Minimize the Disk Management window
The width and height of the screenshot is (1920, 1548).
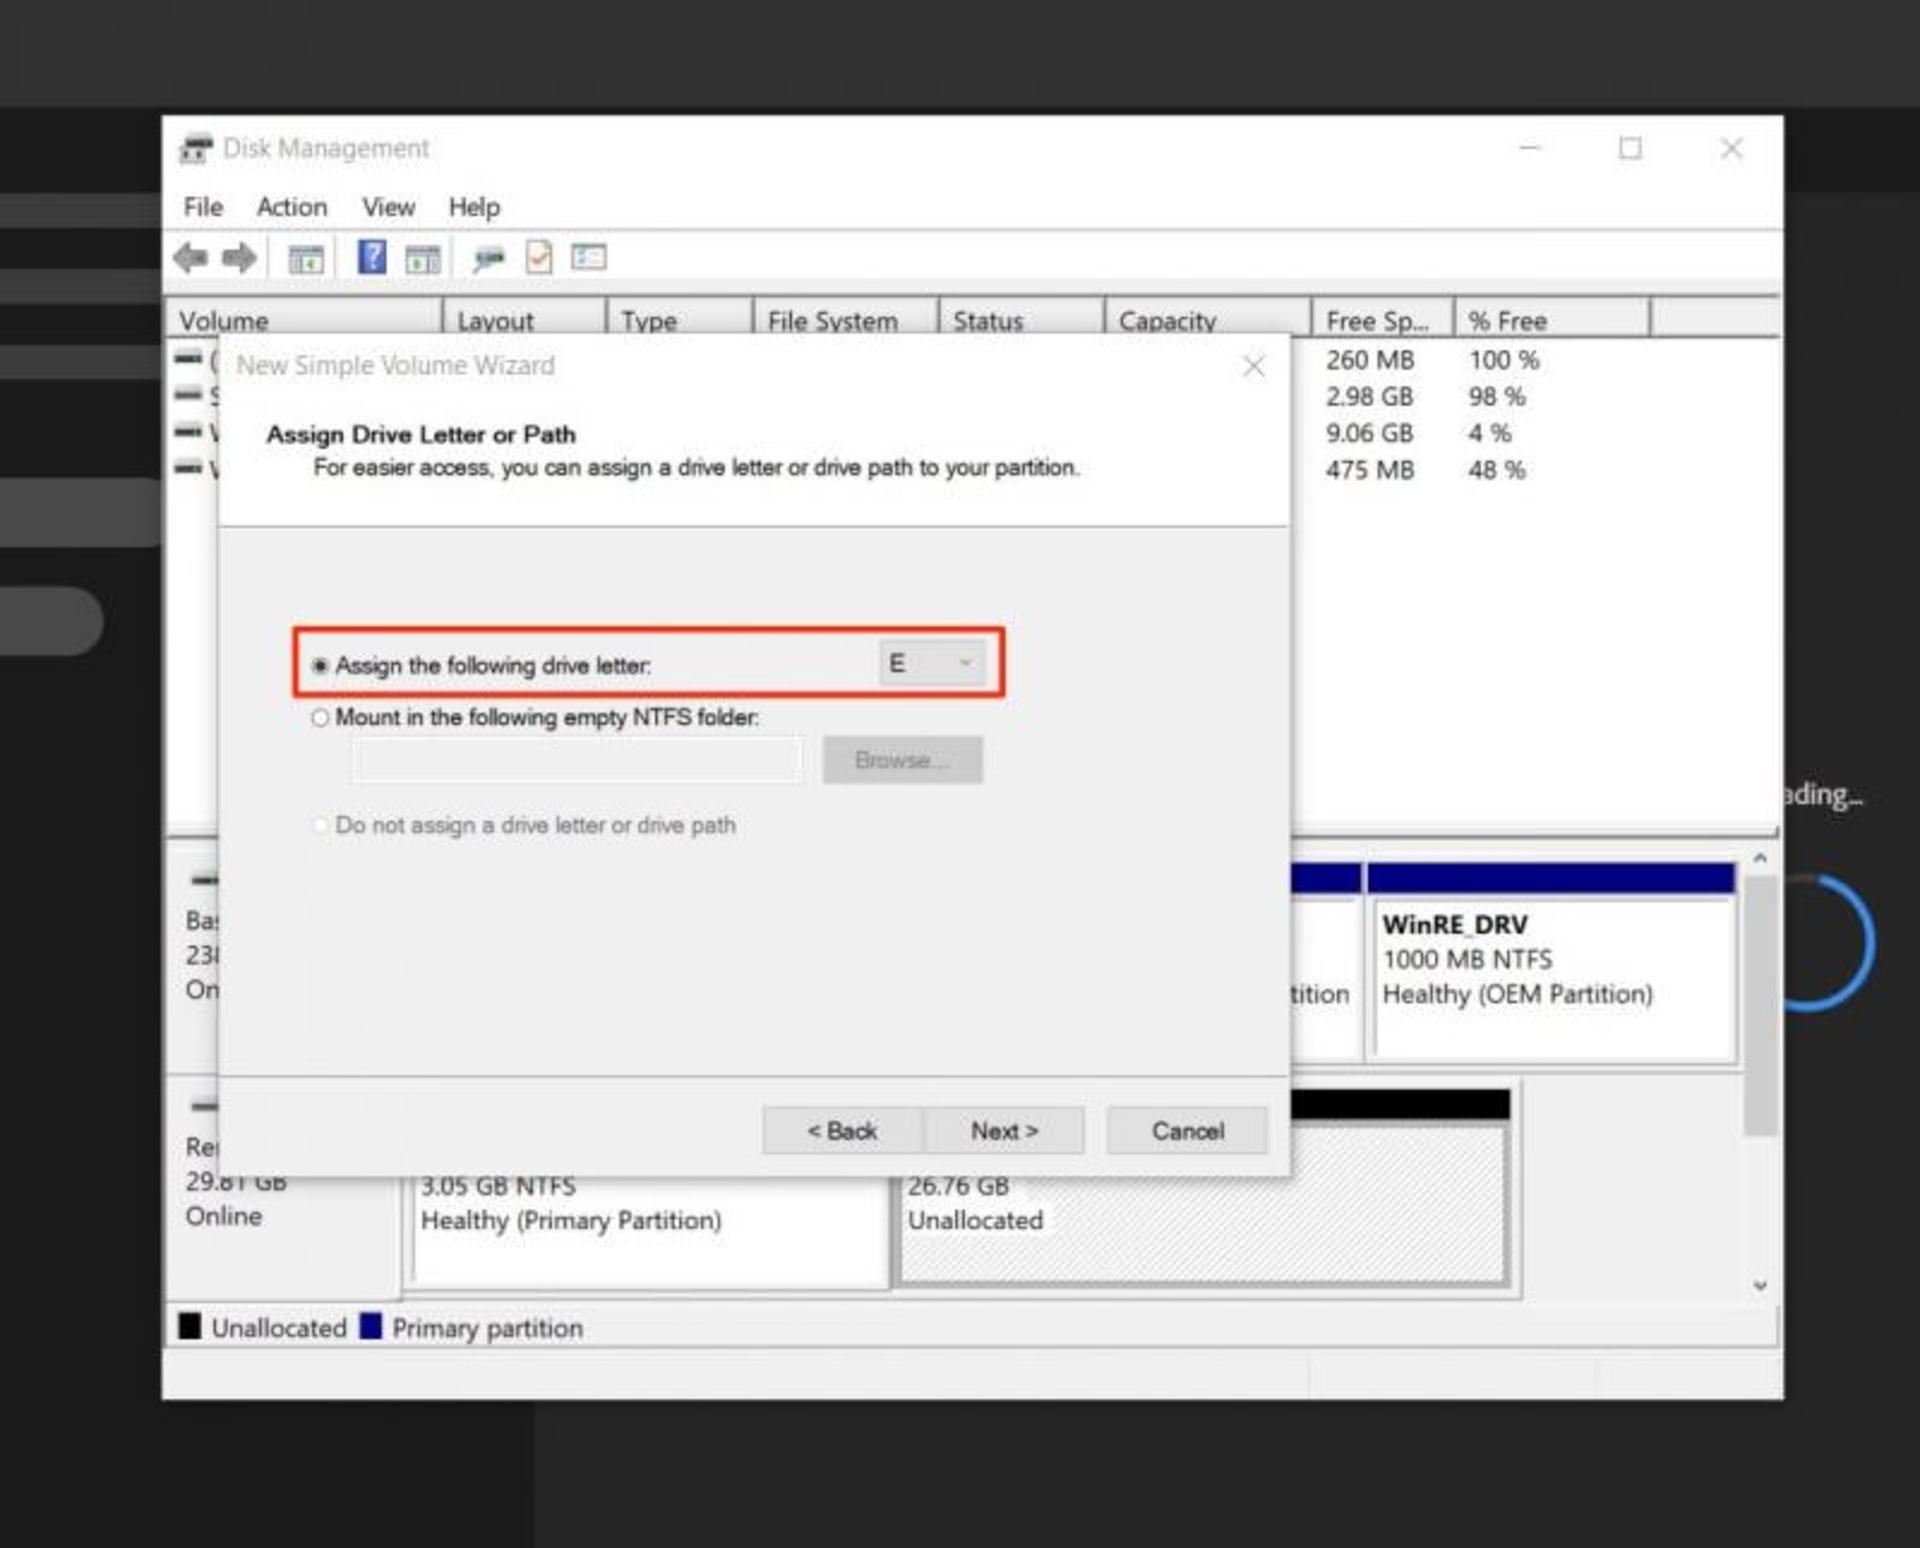[x=1530, y=149]
